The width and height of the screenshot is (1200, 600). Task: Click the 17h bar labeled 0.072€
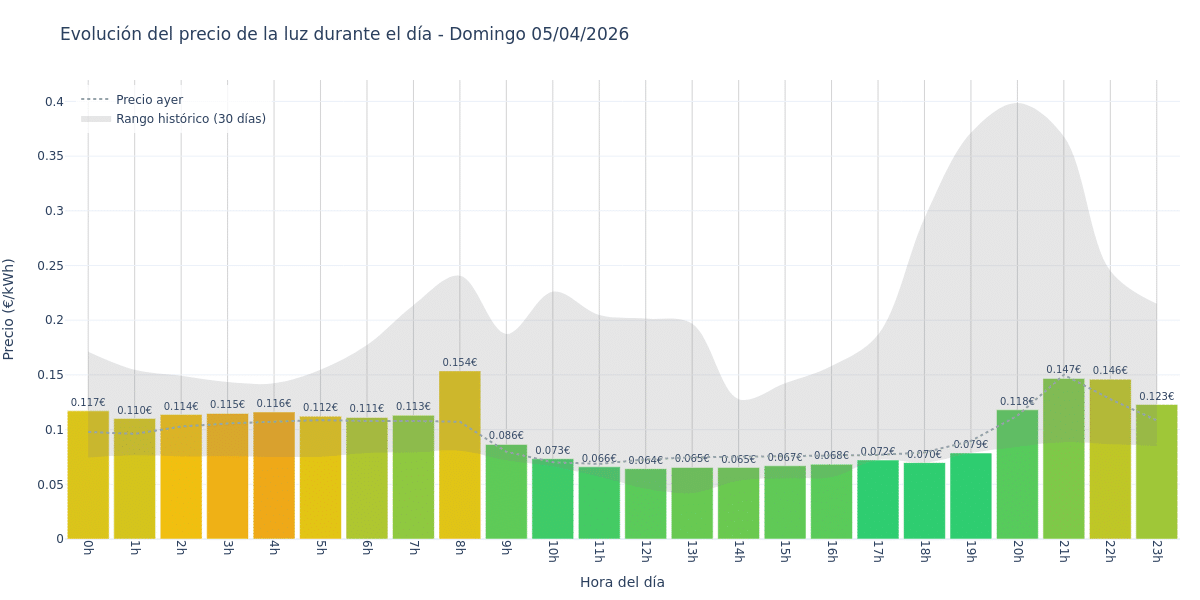tap(878, 500)
